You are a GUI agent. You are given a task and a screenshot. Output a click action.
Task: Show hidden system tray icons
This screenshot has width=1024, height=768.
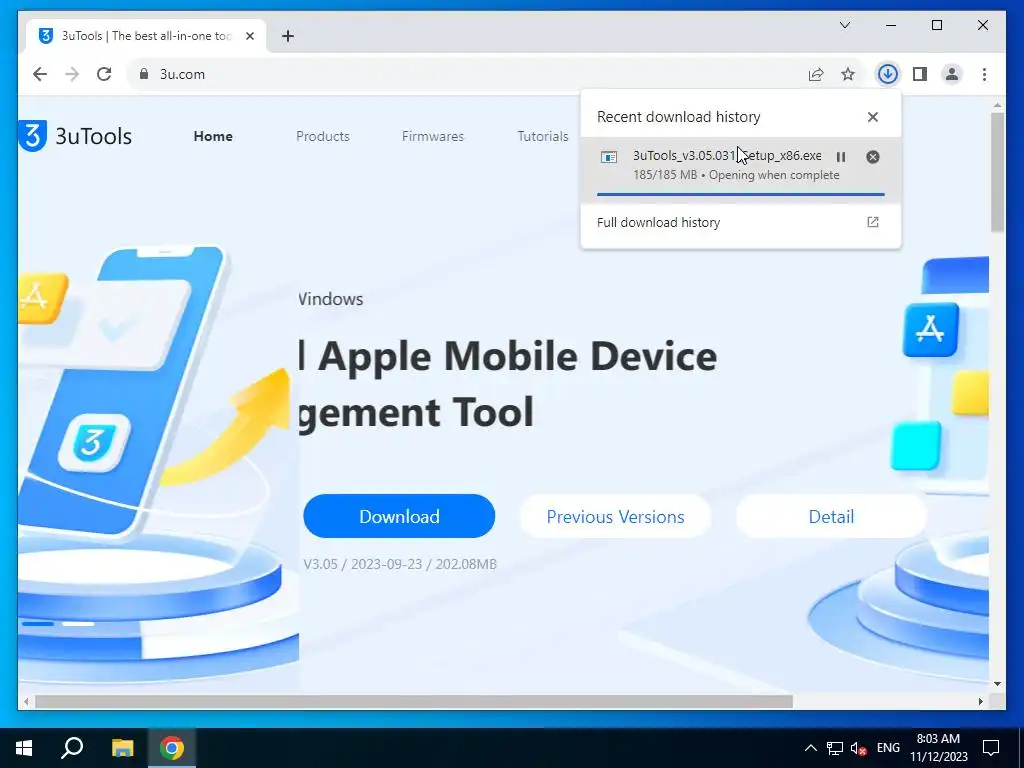pos(810,748)
